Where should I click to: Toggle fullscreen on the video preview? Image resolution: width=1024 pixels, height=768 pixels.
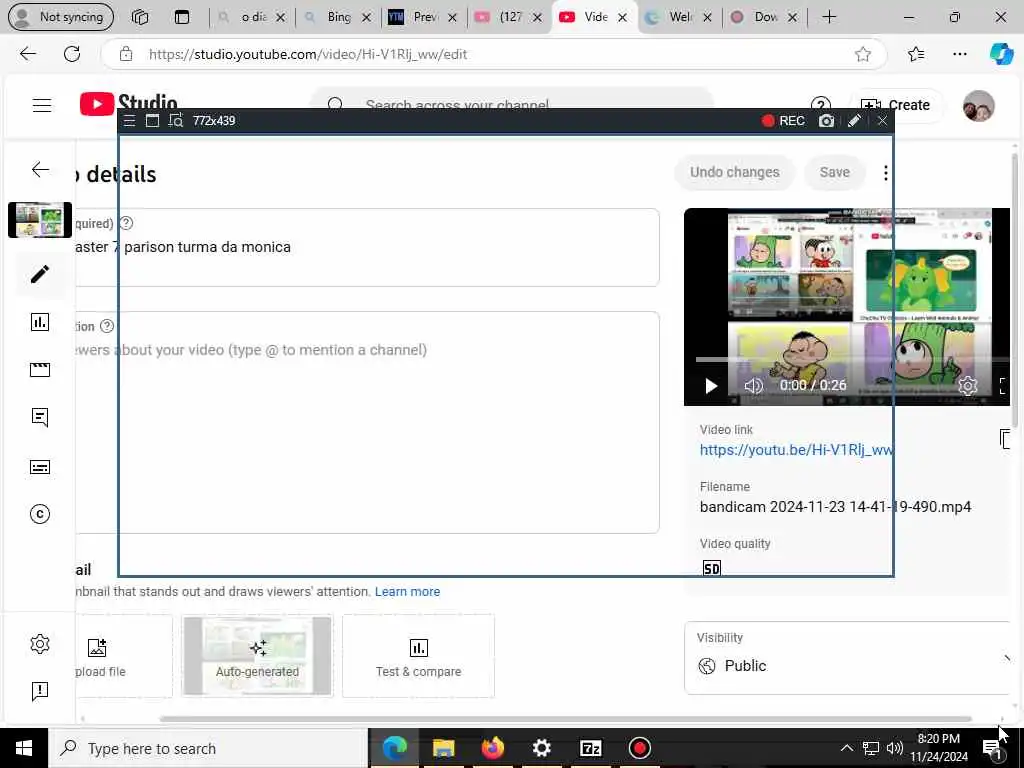1002,386
